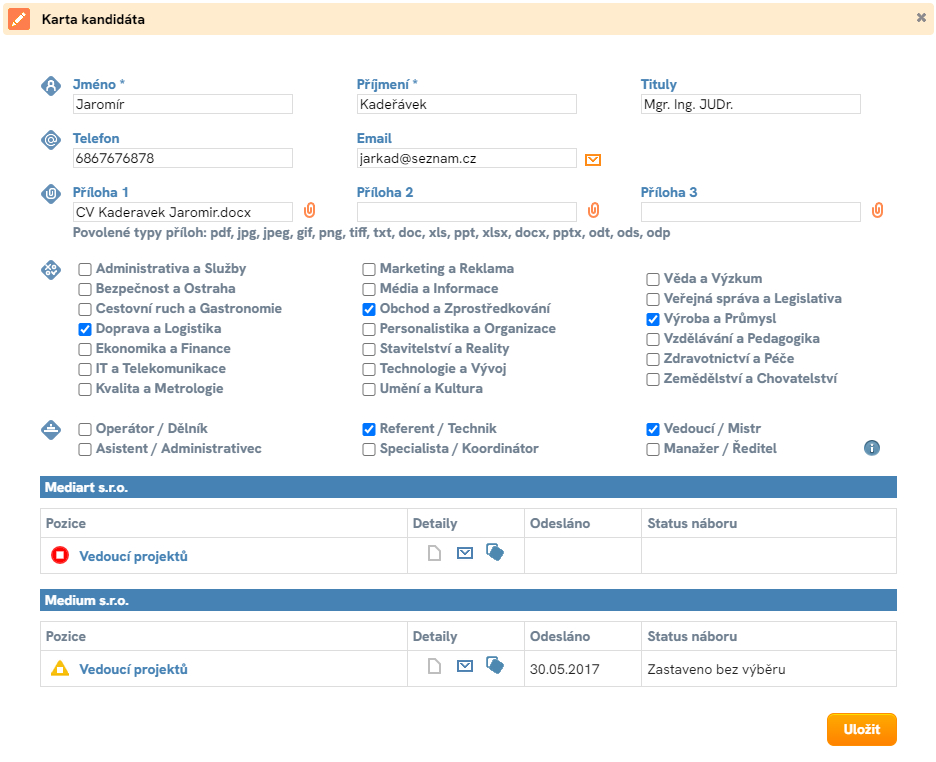Click the envelope icon in Medium s.r.o. row
Viewport: 936px width, 762px height.
click(x=464, y=666)
